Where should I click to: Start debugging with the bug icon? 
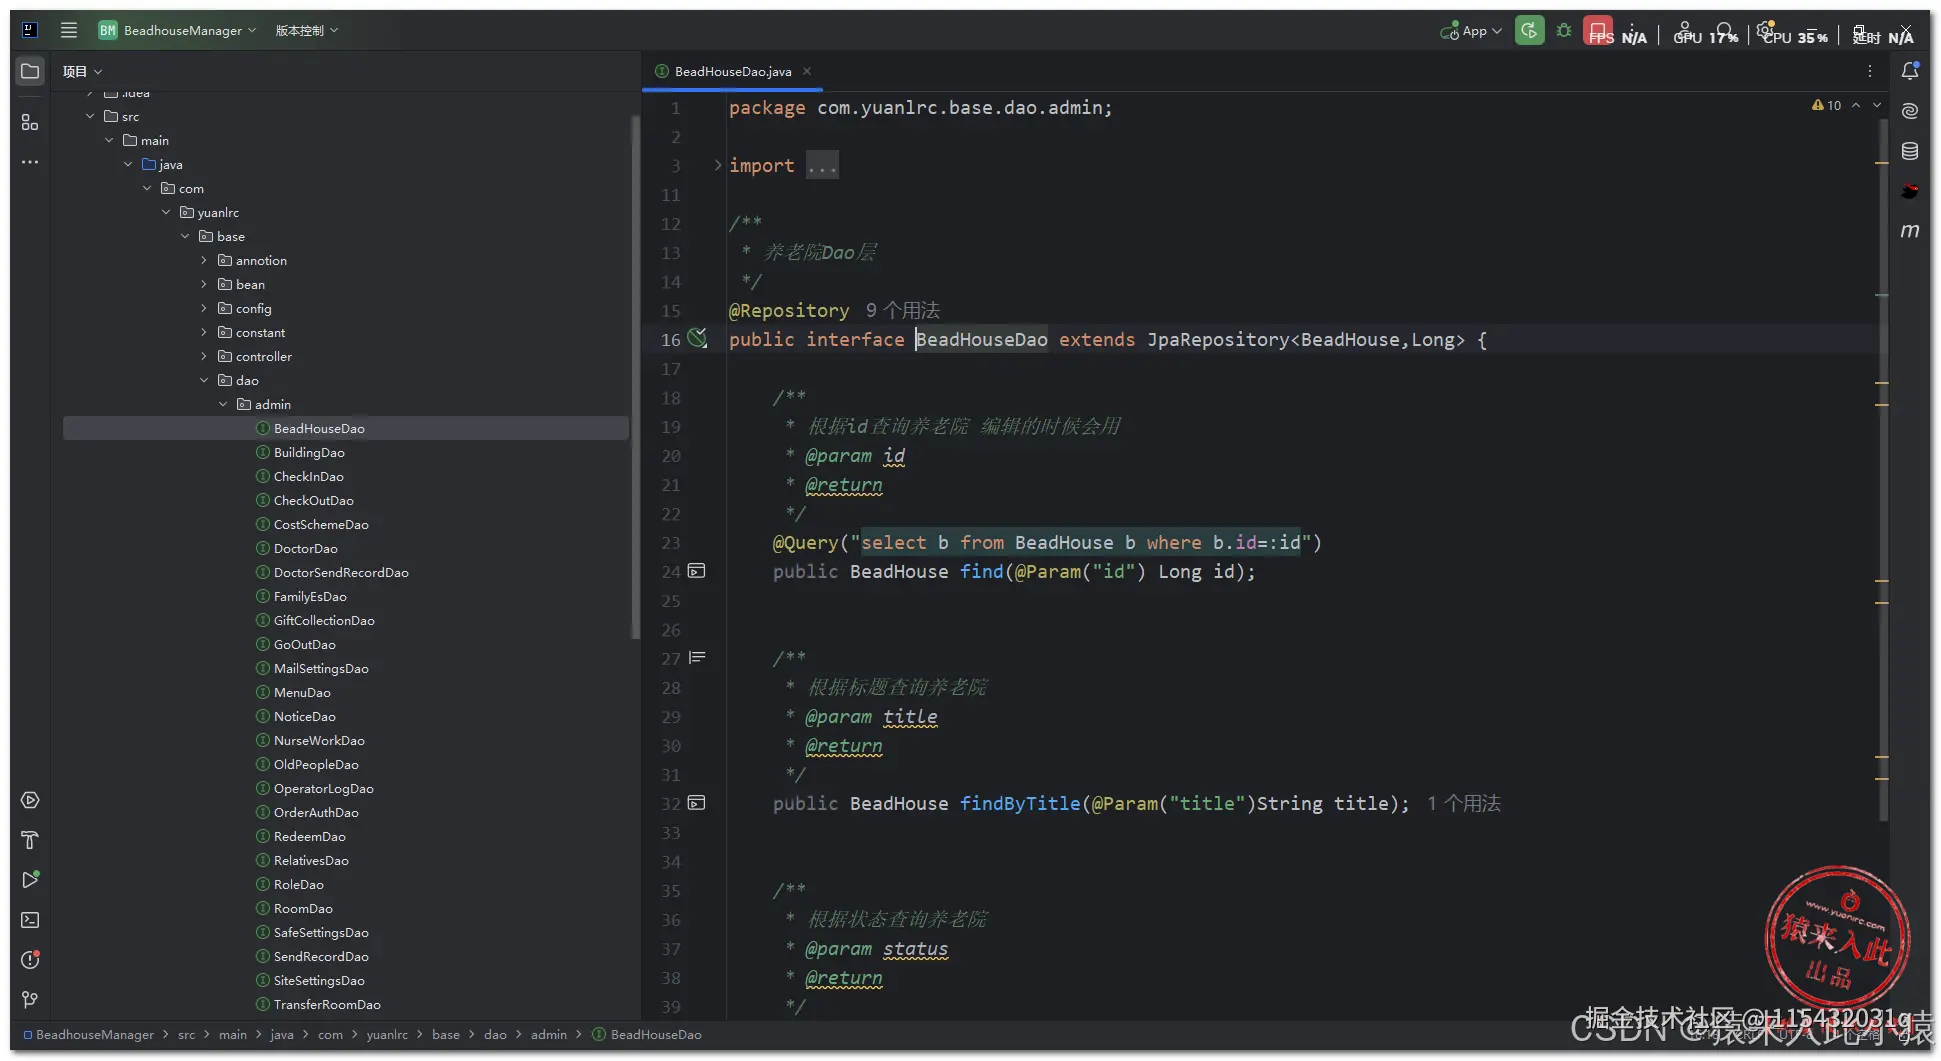(1564, 31)
